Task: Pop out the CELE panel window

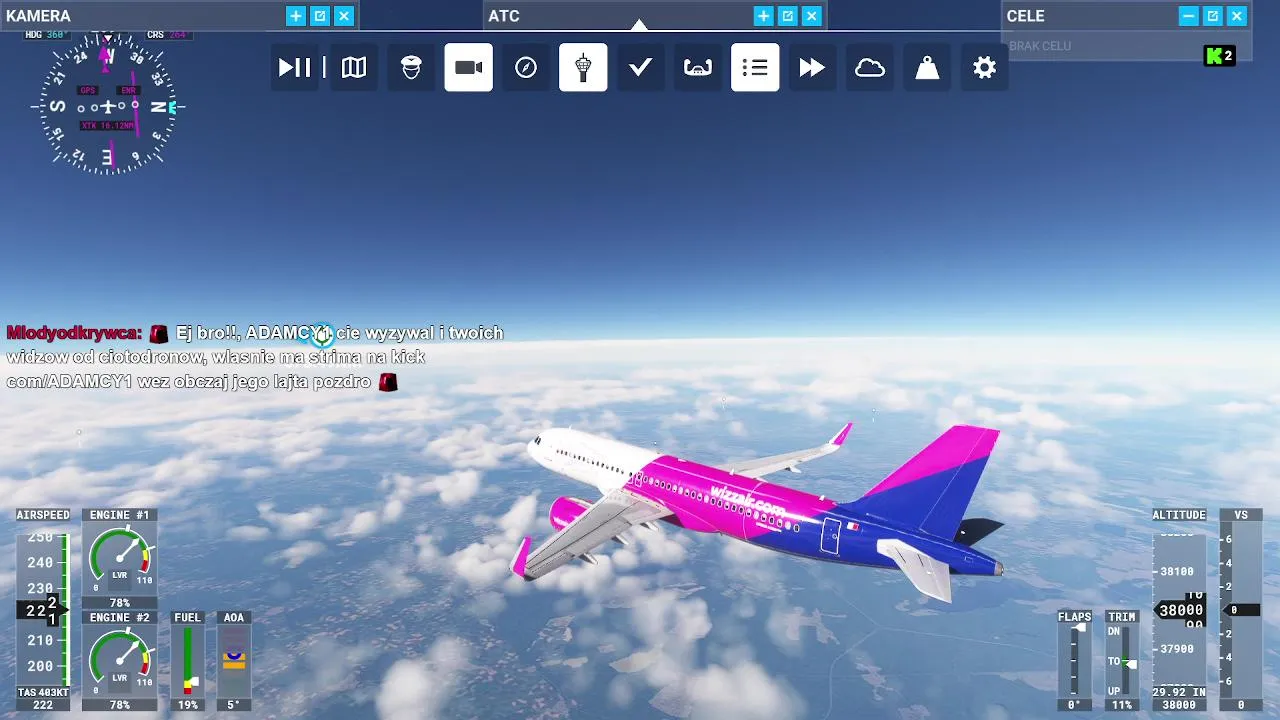Action: tap(1213, 16)
